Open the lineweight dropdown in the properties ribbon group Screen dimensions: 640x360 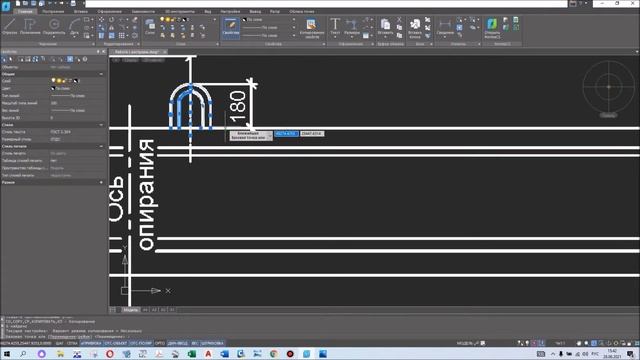294,36
